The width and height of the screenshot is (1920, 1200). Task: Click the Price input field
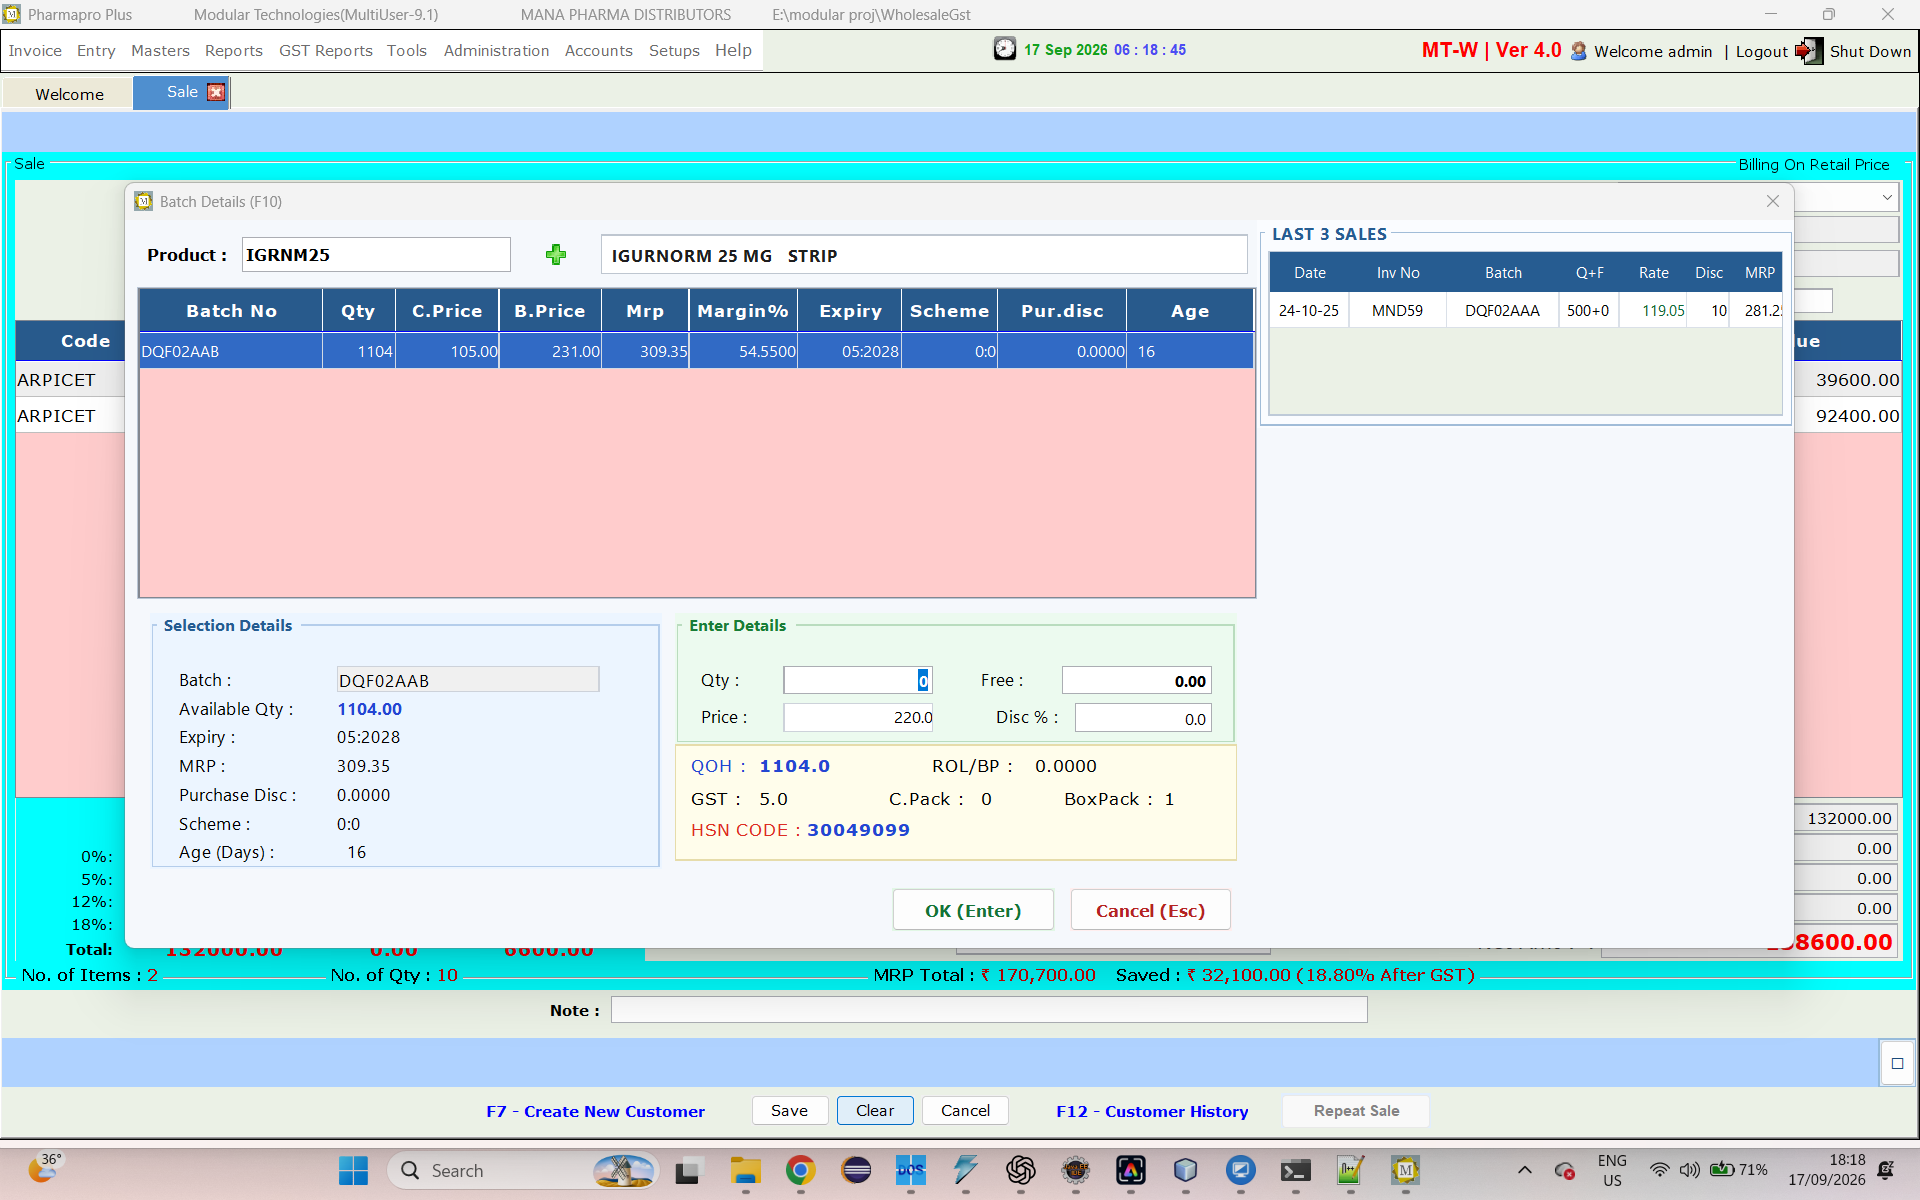pos(857,717)
